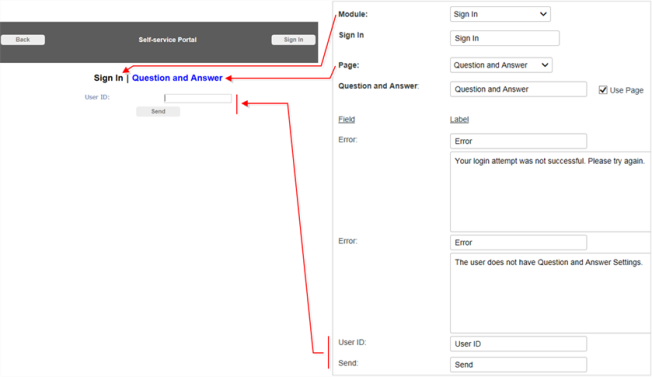Select the second Error label text field
The image size is (652, 377).
[519, 242]
